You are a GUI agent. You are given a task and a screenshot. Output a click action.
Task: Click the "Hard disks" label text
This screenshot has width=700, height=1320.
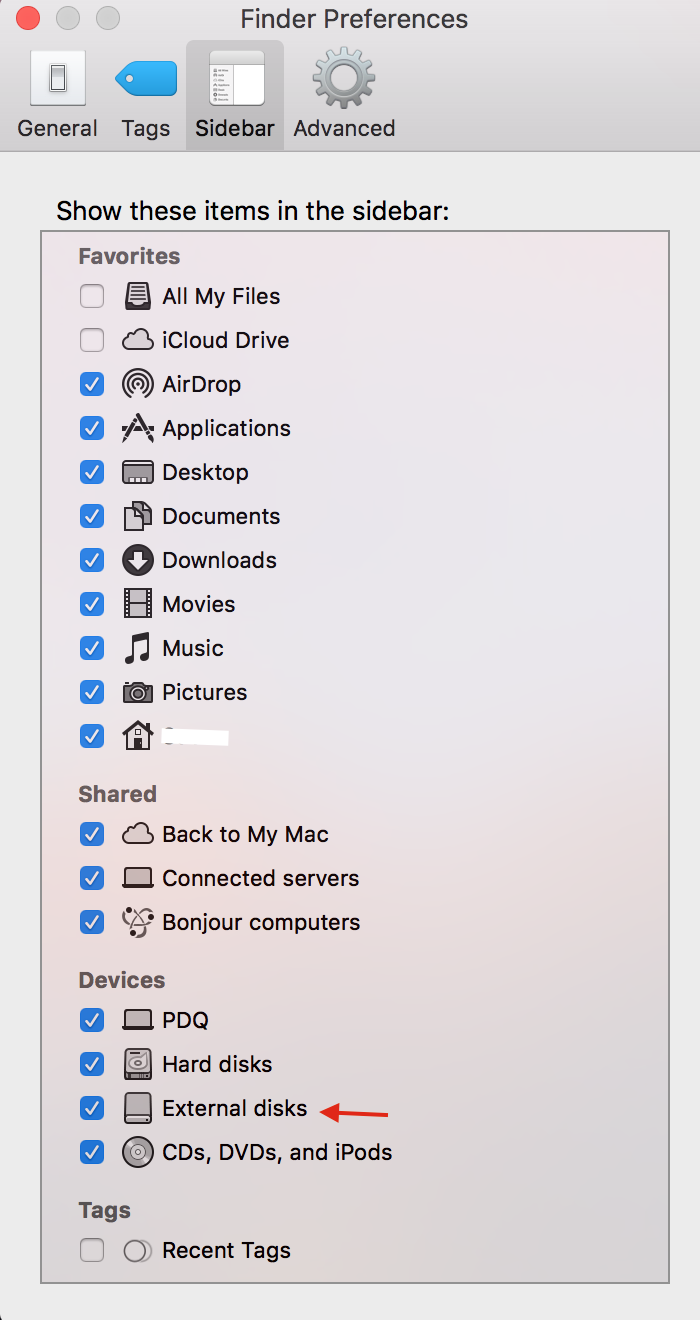pyautogui.click(x=218, y=1064)
